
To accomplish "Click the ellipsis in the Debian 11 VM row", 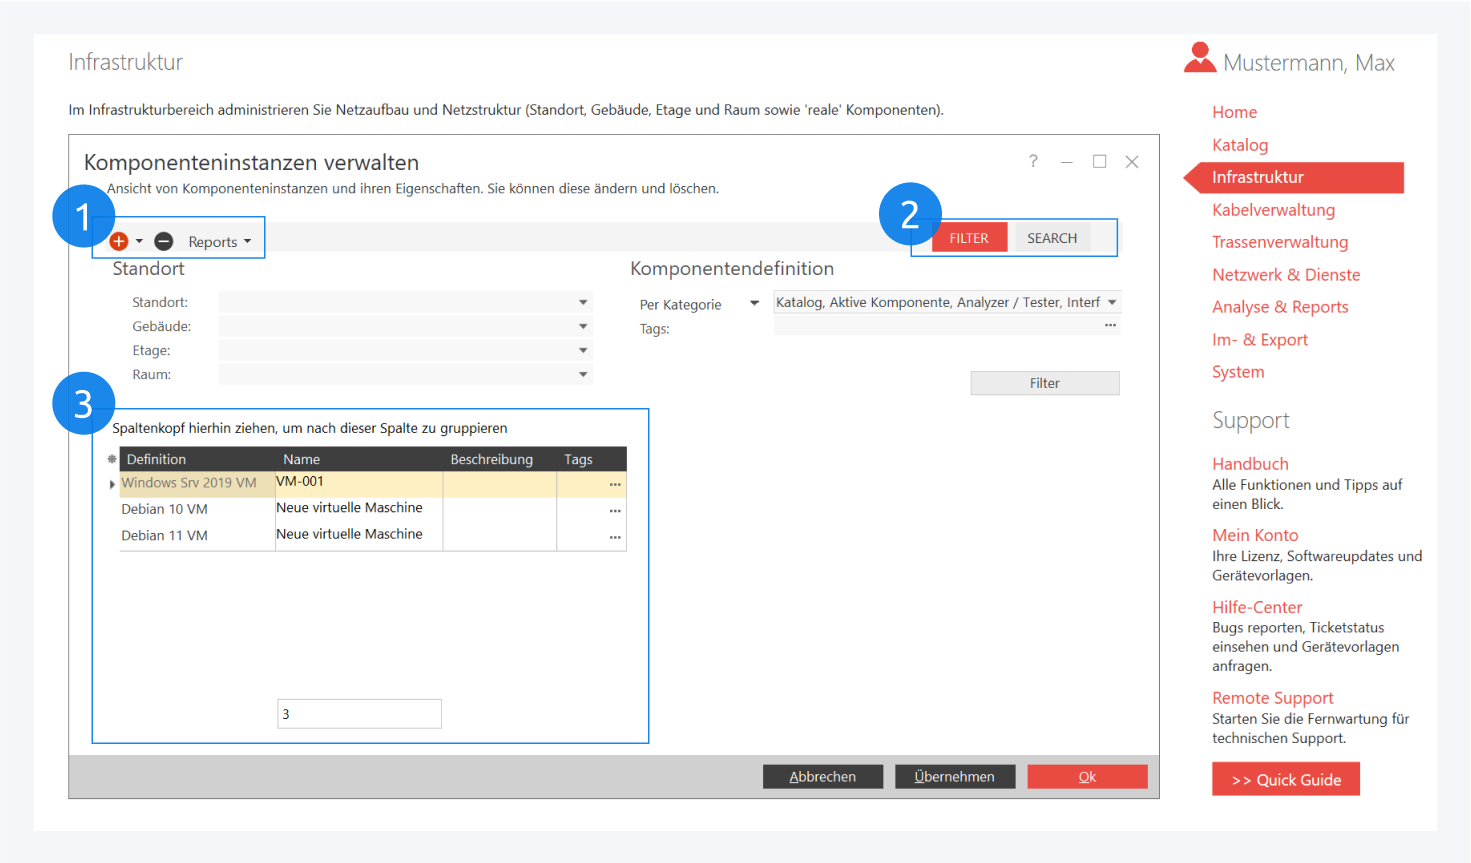I will [615, 537].
